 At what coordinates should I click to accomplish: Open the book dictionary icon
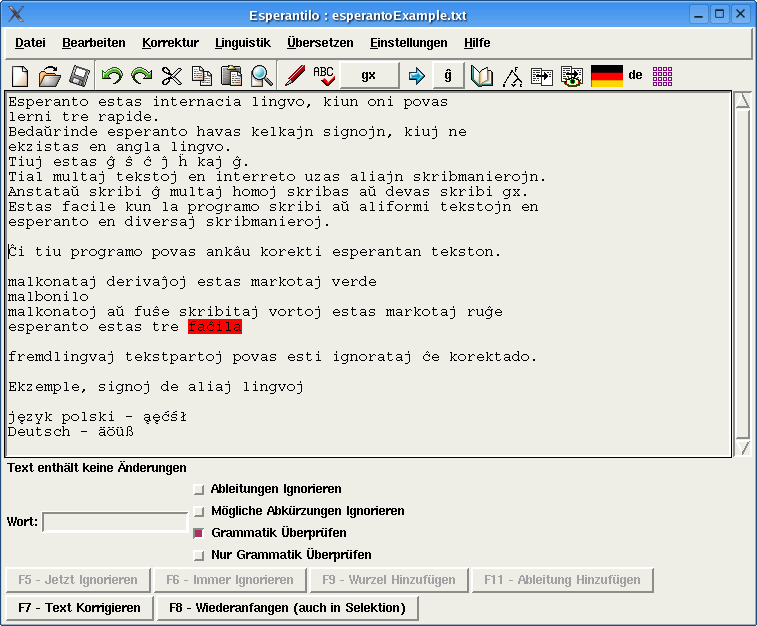click(x=482, y=76)
